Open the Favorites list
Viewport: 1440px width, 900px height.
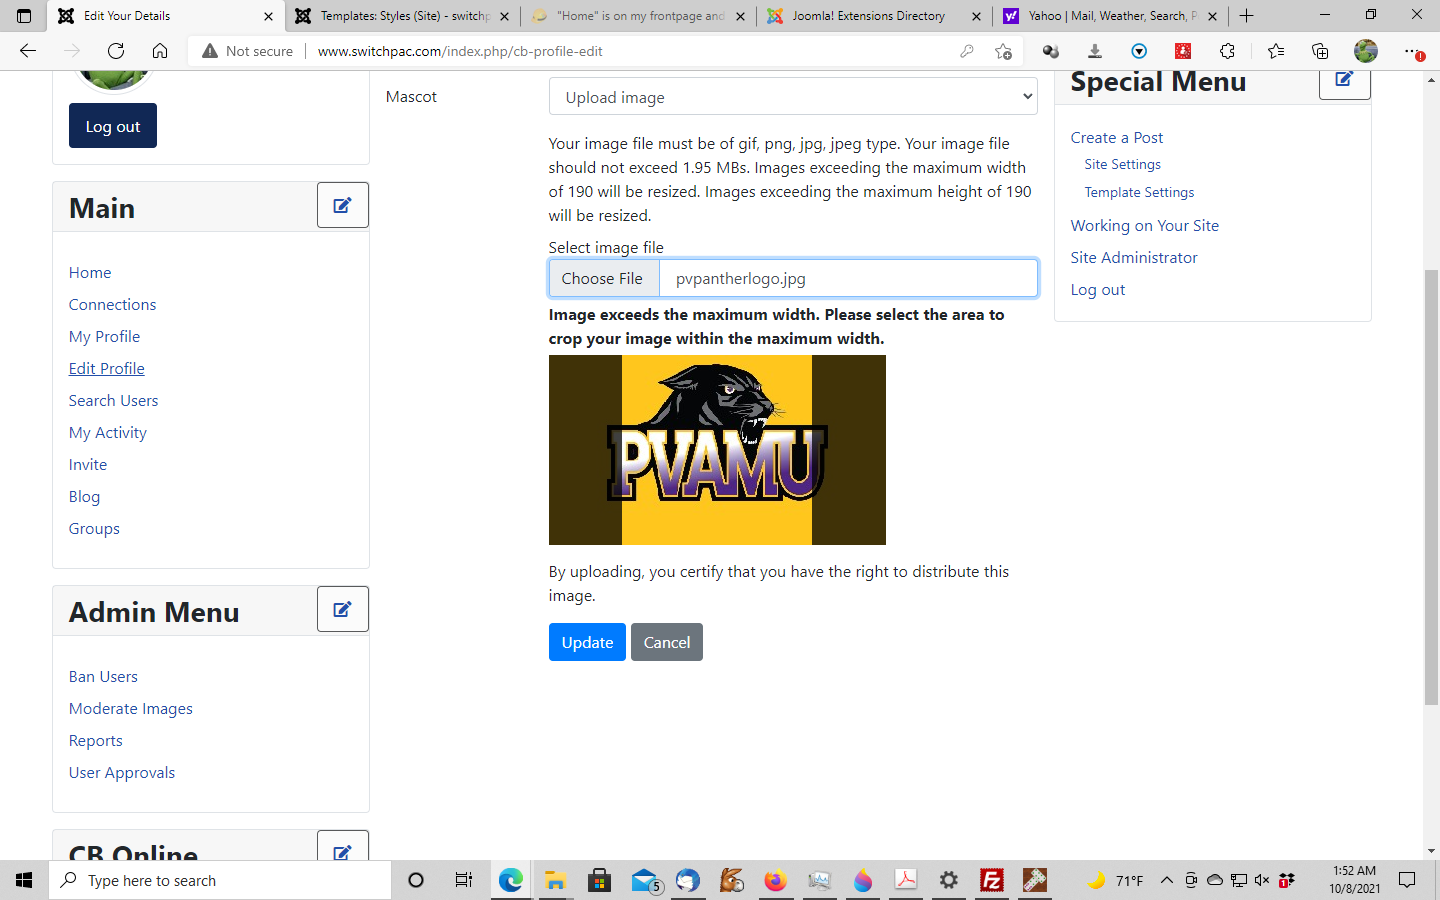tap(1276, 51)
